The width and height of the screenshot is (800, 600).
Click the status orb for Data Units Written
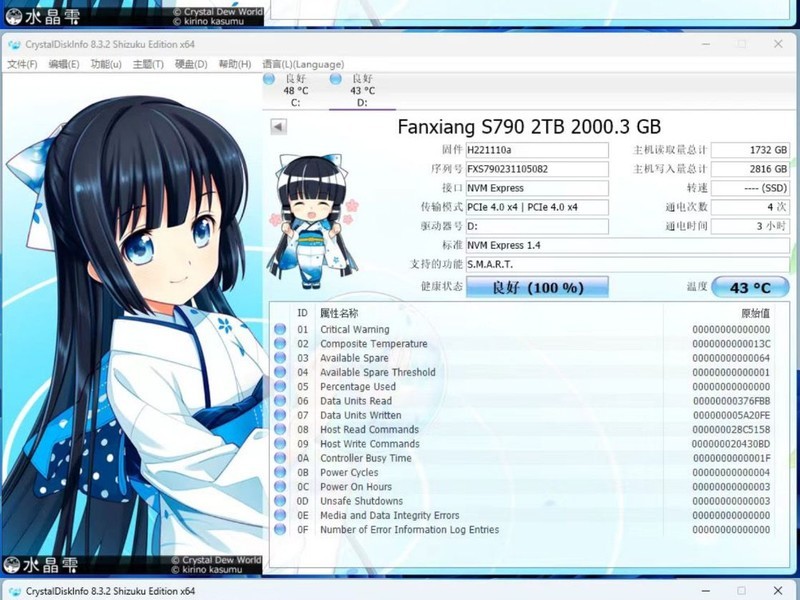[x=280, y=415]
